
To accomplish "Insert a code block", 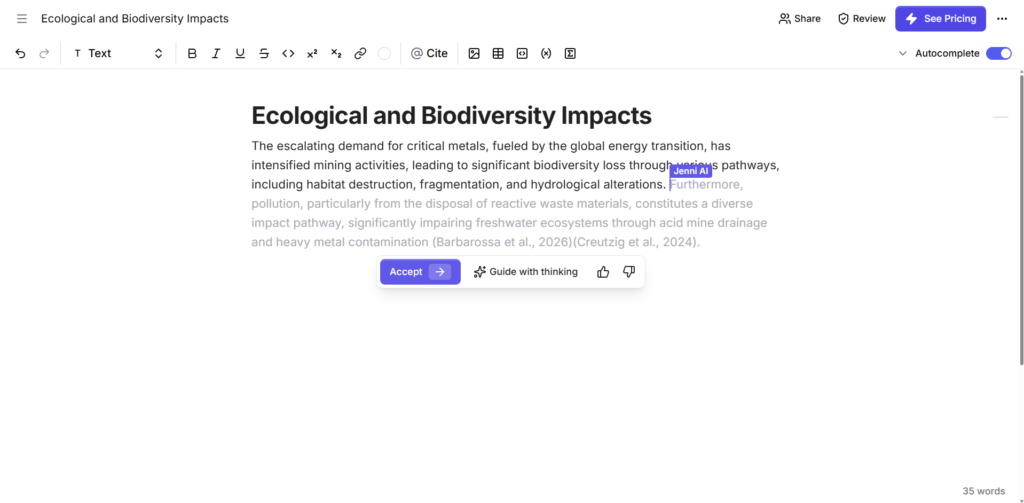I will click(x=522, y=54).
